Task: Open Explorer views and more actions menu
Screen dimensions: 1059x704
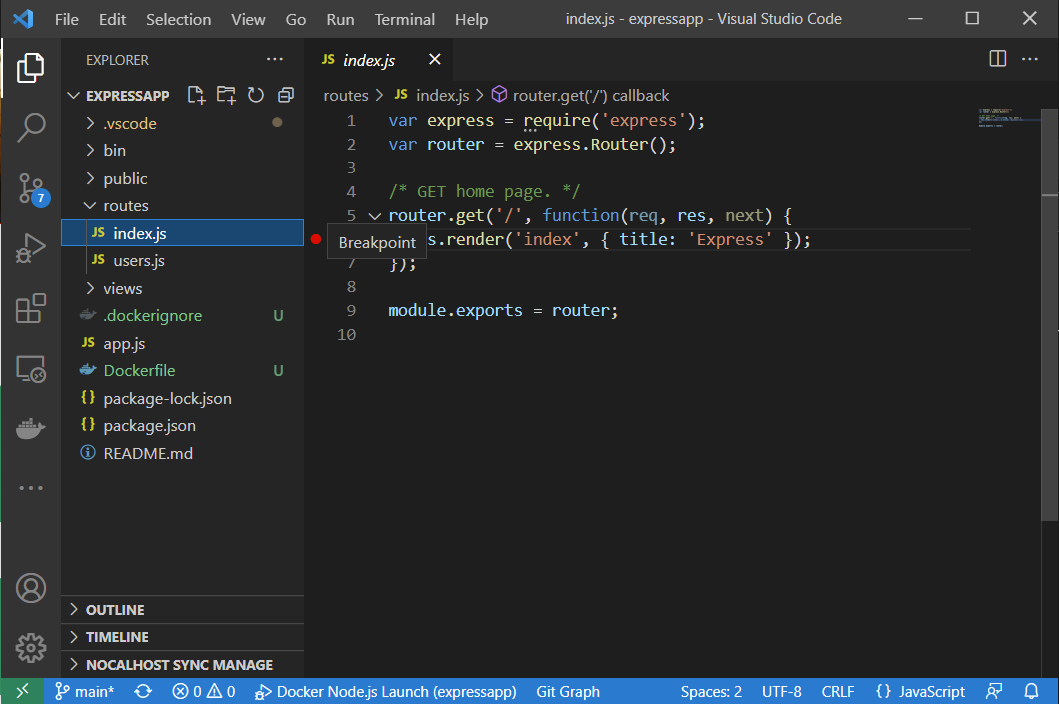Action: (274, 59)
